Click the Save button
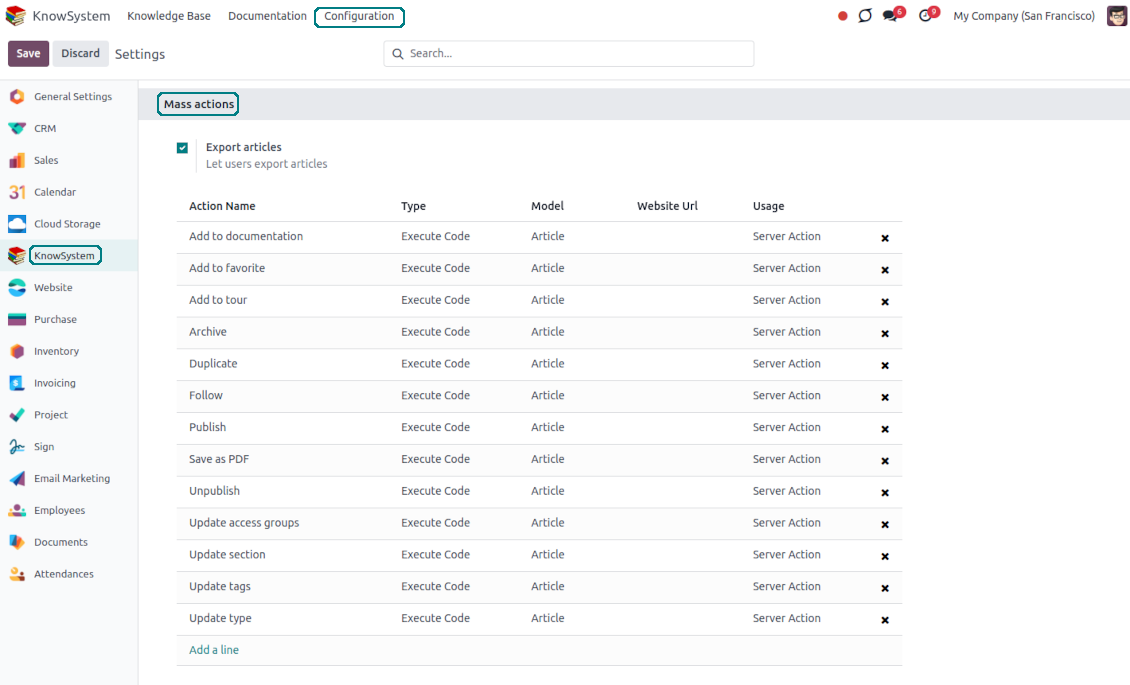Viewport: 1130px width, 685px height. click(x=28, y=54)
